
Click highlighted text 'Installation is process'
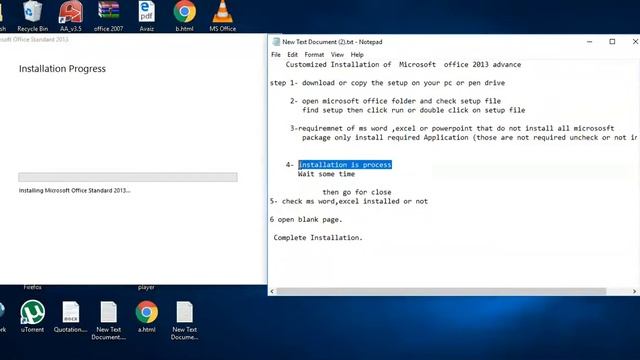tap(345, 164)
